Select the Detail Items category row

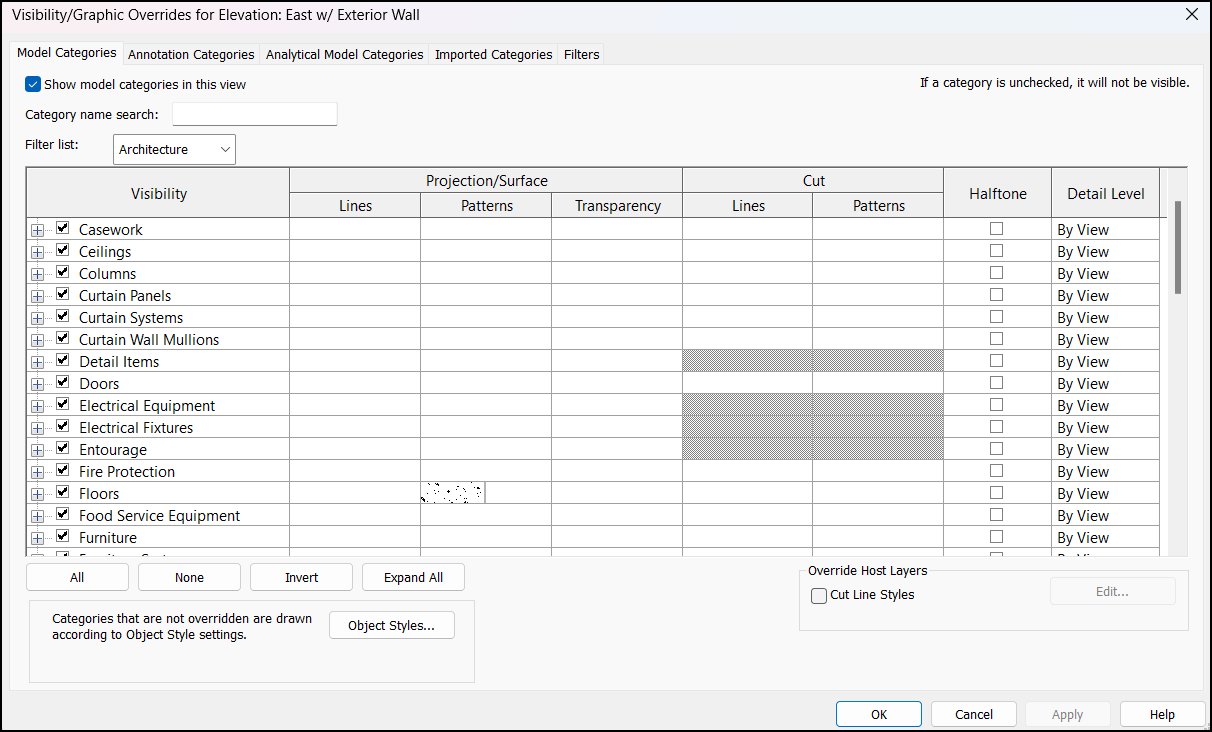point(119,361)
